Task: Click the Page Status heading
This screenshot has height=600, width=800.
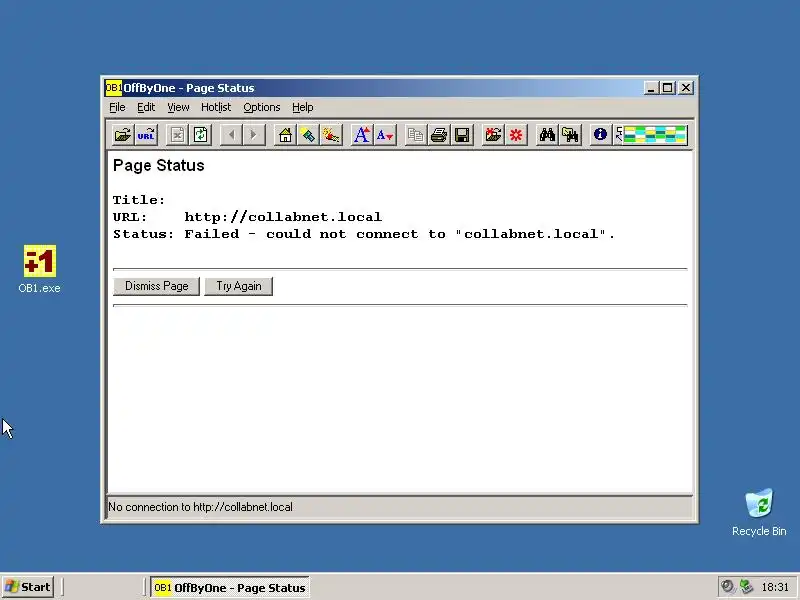Action: pyautogui.click(x=159, y=165)
